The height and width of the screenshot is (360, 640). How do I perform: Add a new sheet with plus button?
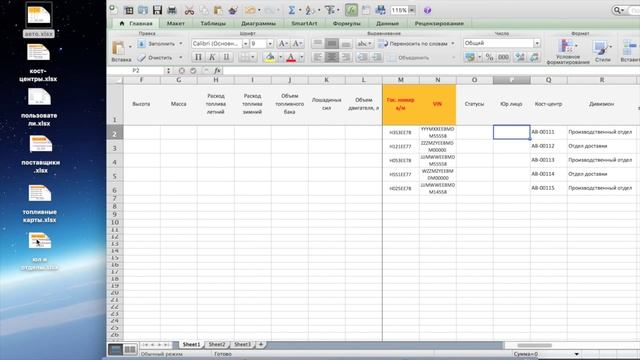[261, 344]
